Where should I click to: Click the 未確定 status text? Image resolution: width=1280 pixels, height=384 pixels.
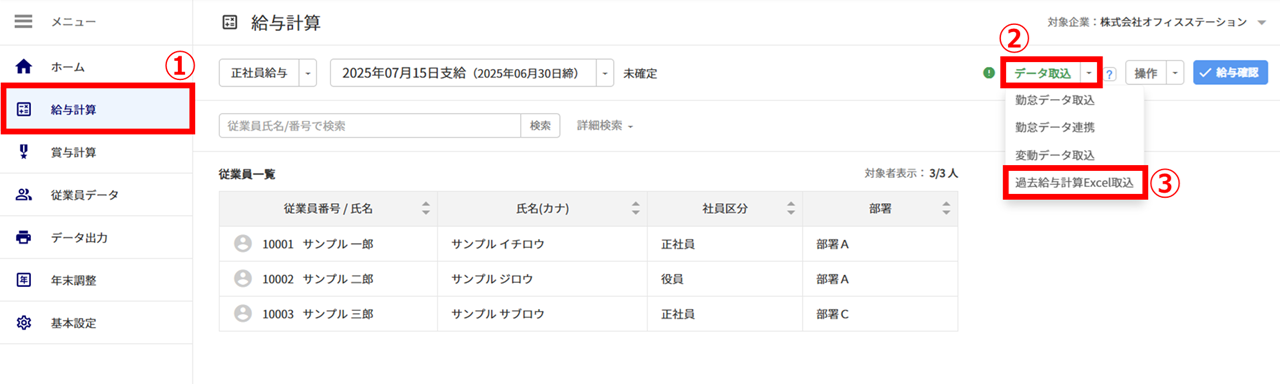(x=640, y=73)
